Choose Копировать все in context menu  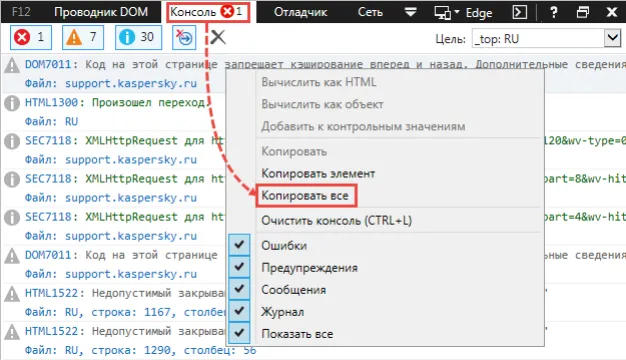pos(306,196)
